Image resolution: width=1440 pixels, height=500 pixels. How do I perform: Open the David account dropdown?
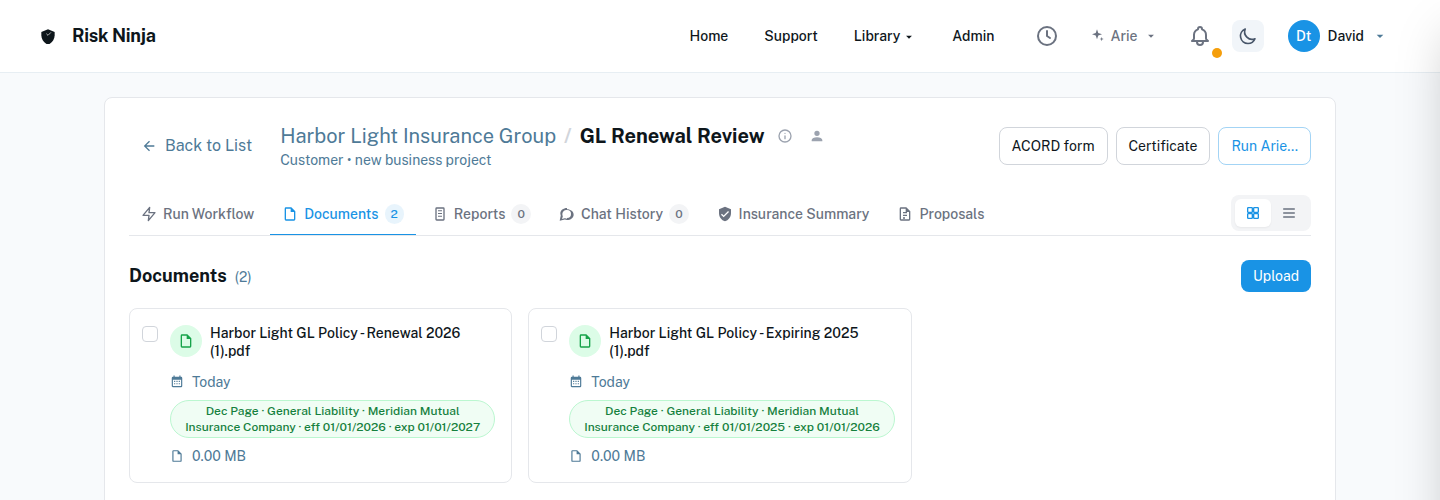pyautogui.click(x=1355, y=36)
